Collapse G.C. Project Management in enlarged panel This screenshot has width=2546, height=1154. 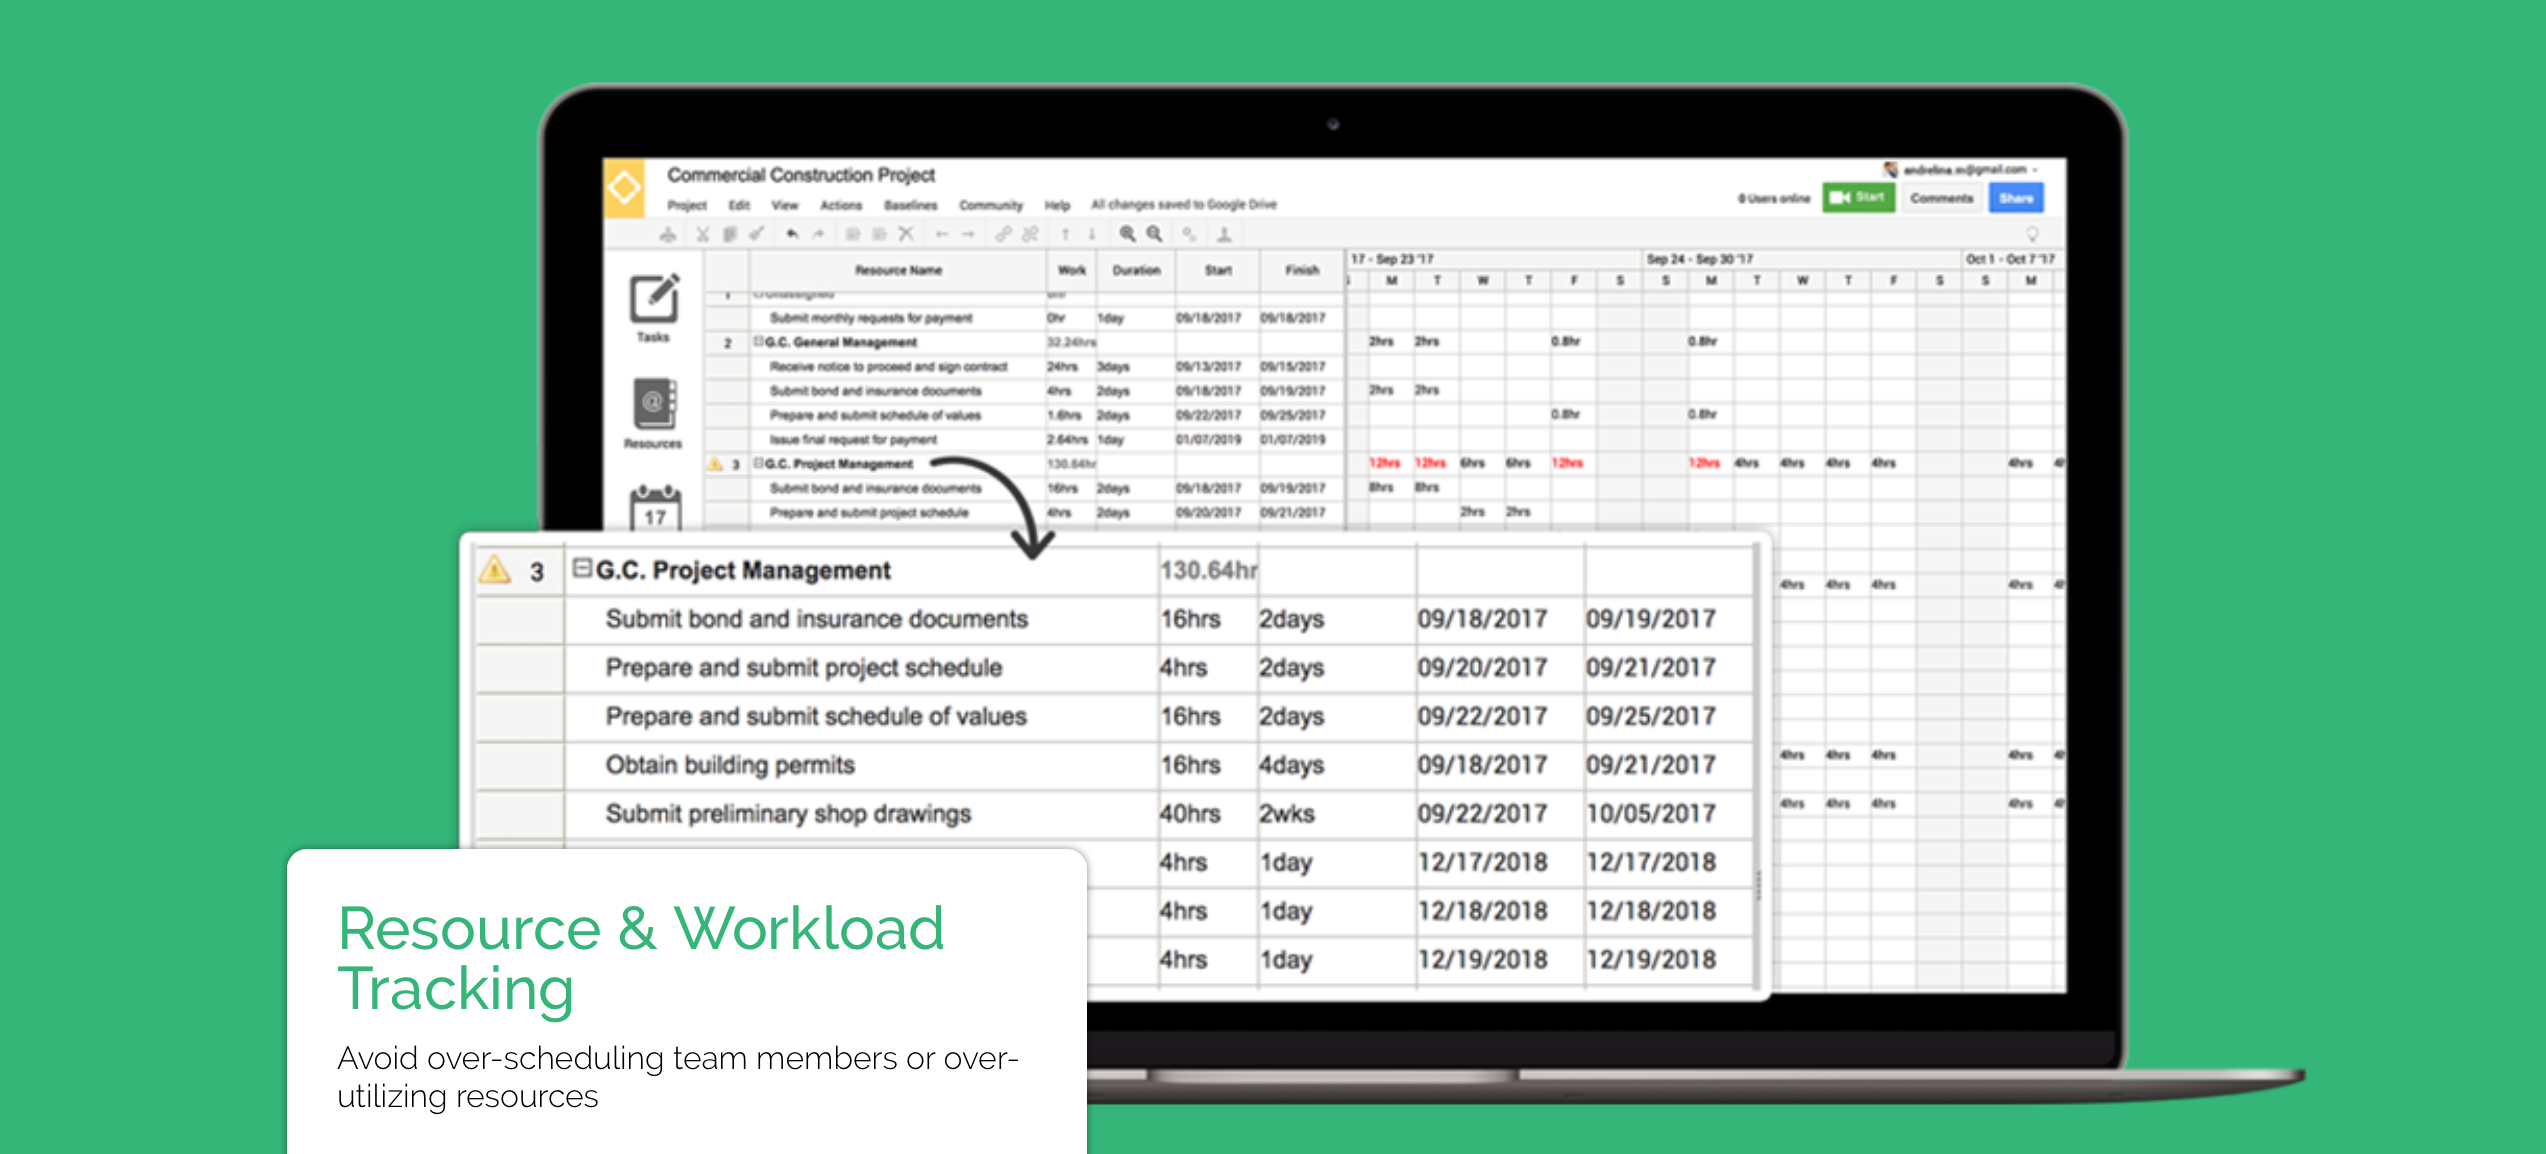pyautogui.click(x=582, y=568)
